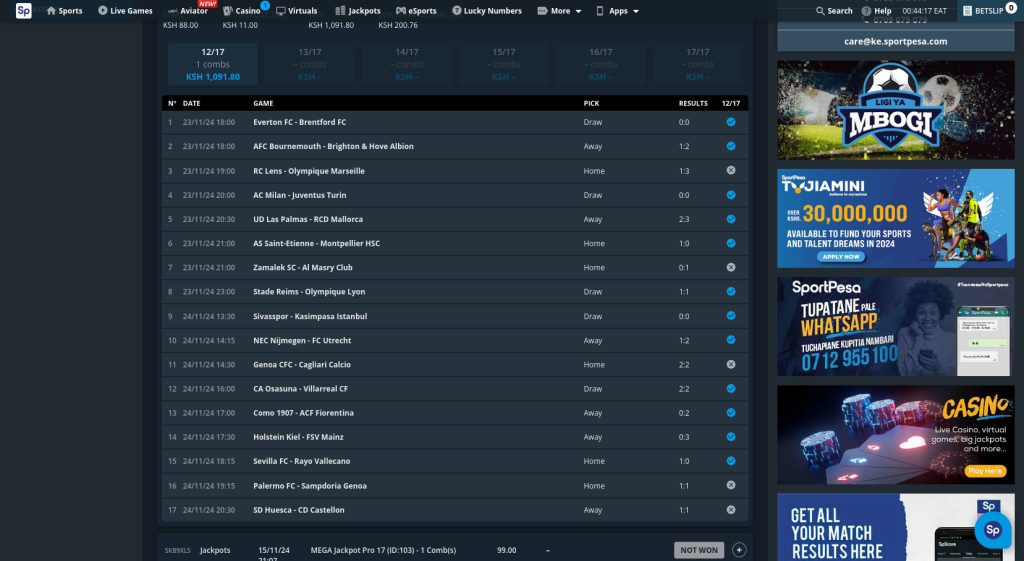Click cross icon for Genoa CFC - Cagliari row

(731, 364)
